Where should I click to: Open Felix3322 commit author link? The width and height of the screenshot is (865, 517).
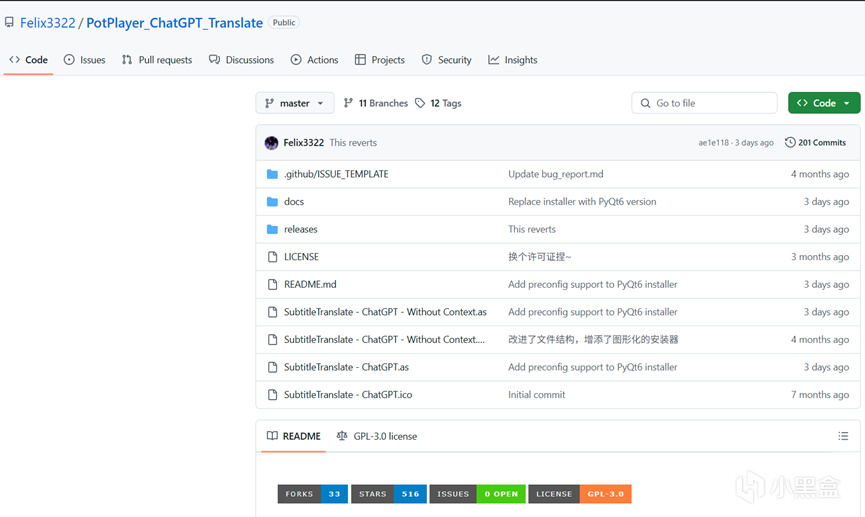(303, 143)
